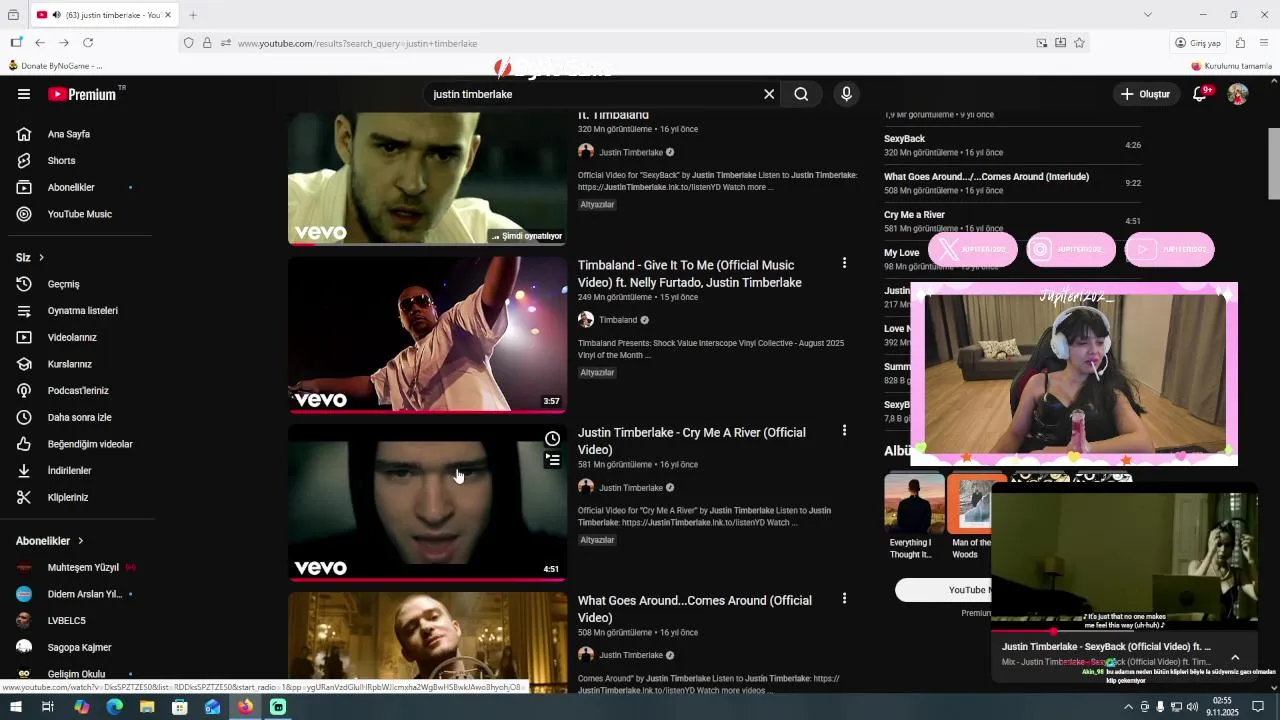Open Muhteşem Yüzyıl subscription channel
Viewport: 1280px width, 720px height.
pos(76,567)
